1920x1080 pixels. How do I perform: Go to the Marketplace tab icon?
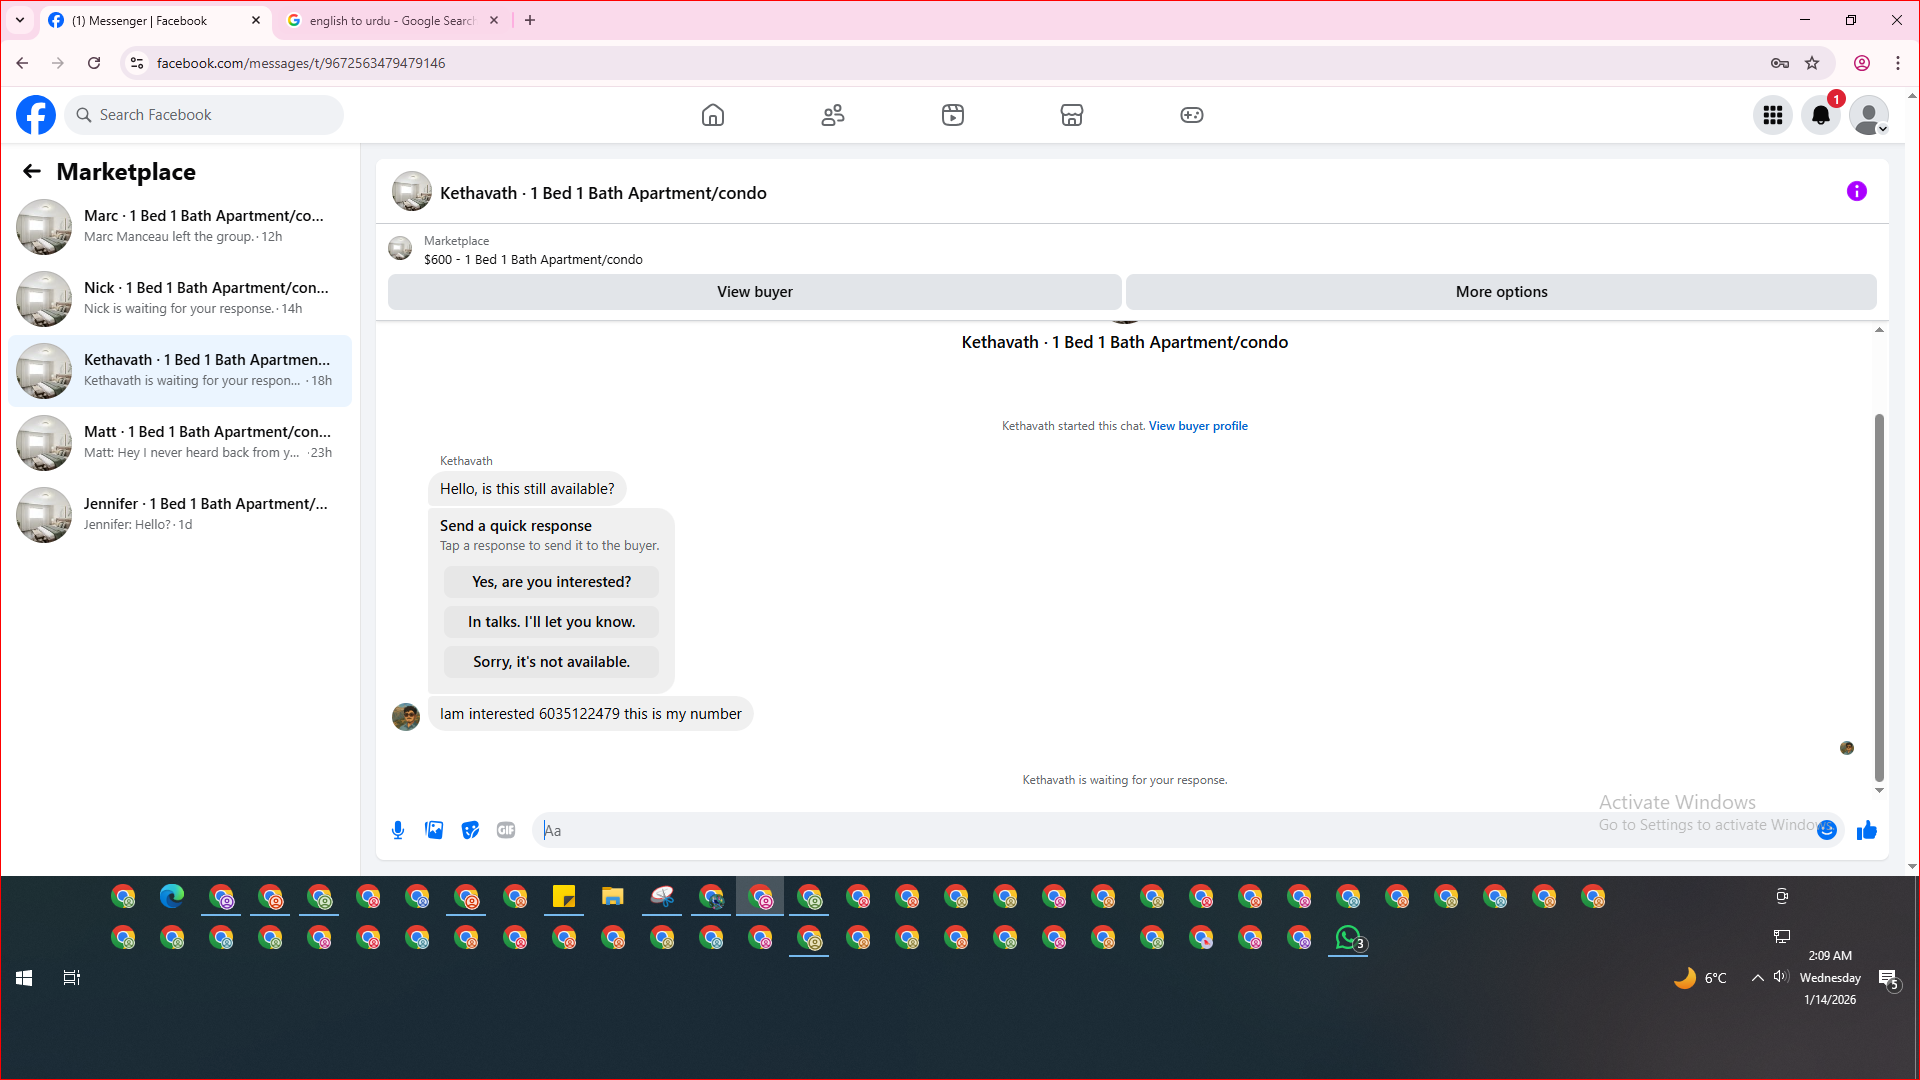[x=1071, y=115]
